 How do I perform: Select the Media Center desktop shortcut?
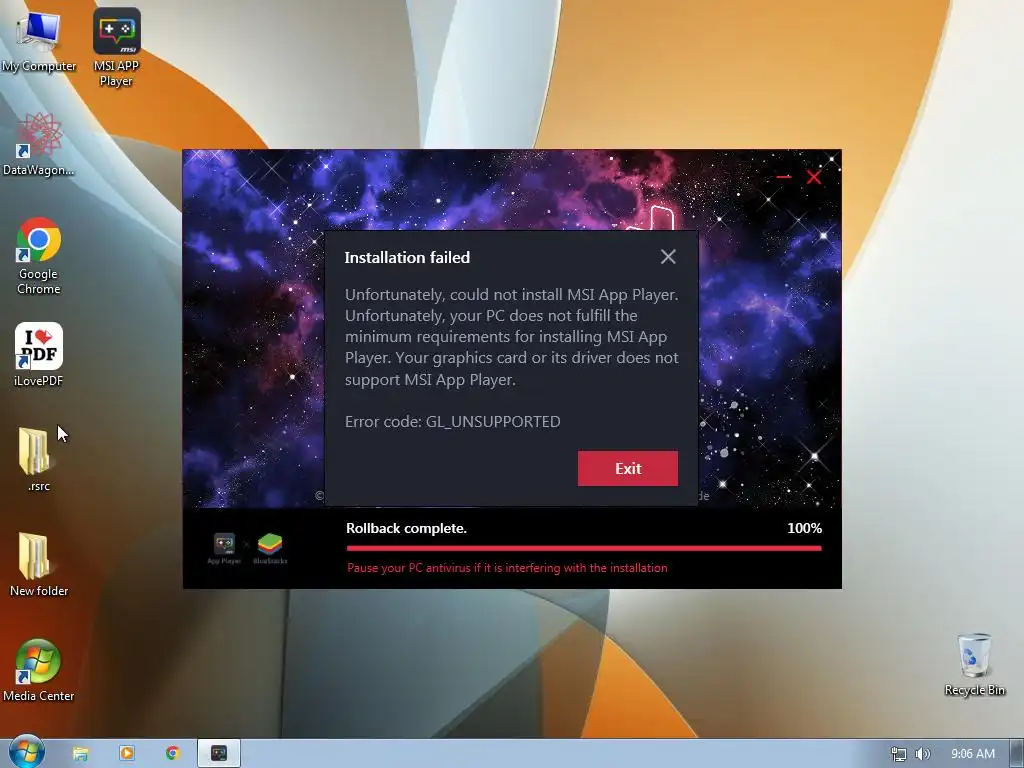click(x=39, y=670)
